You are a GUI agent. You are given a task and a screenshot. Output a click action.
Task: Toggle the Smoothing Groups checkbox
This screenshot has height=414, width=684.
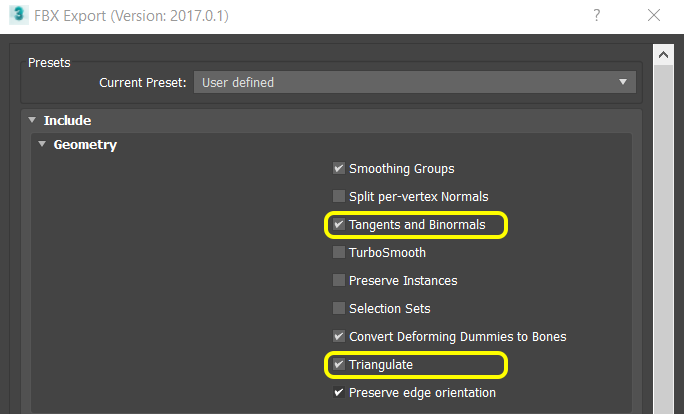tap(339, 169)
